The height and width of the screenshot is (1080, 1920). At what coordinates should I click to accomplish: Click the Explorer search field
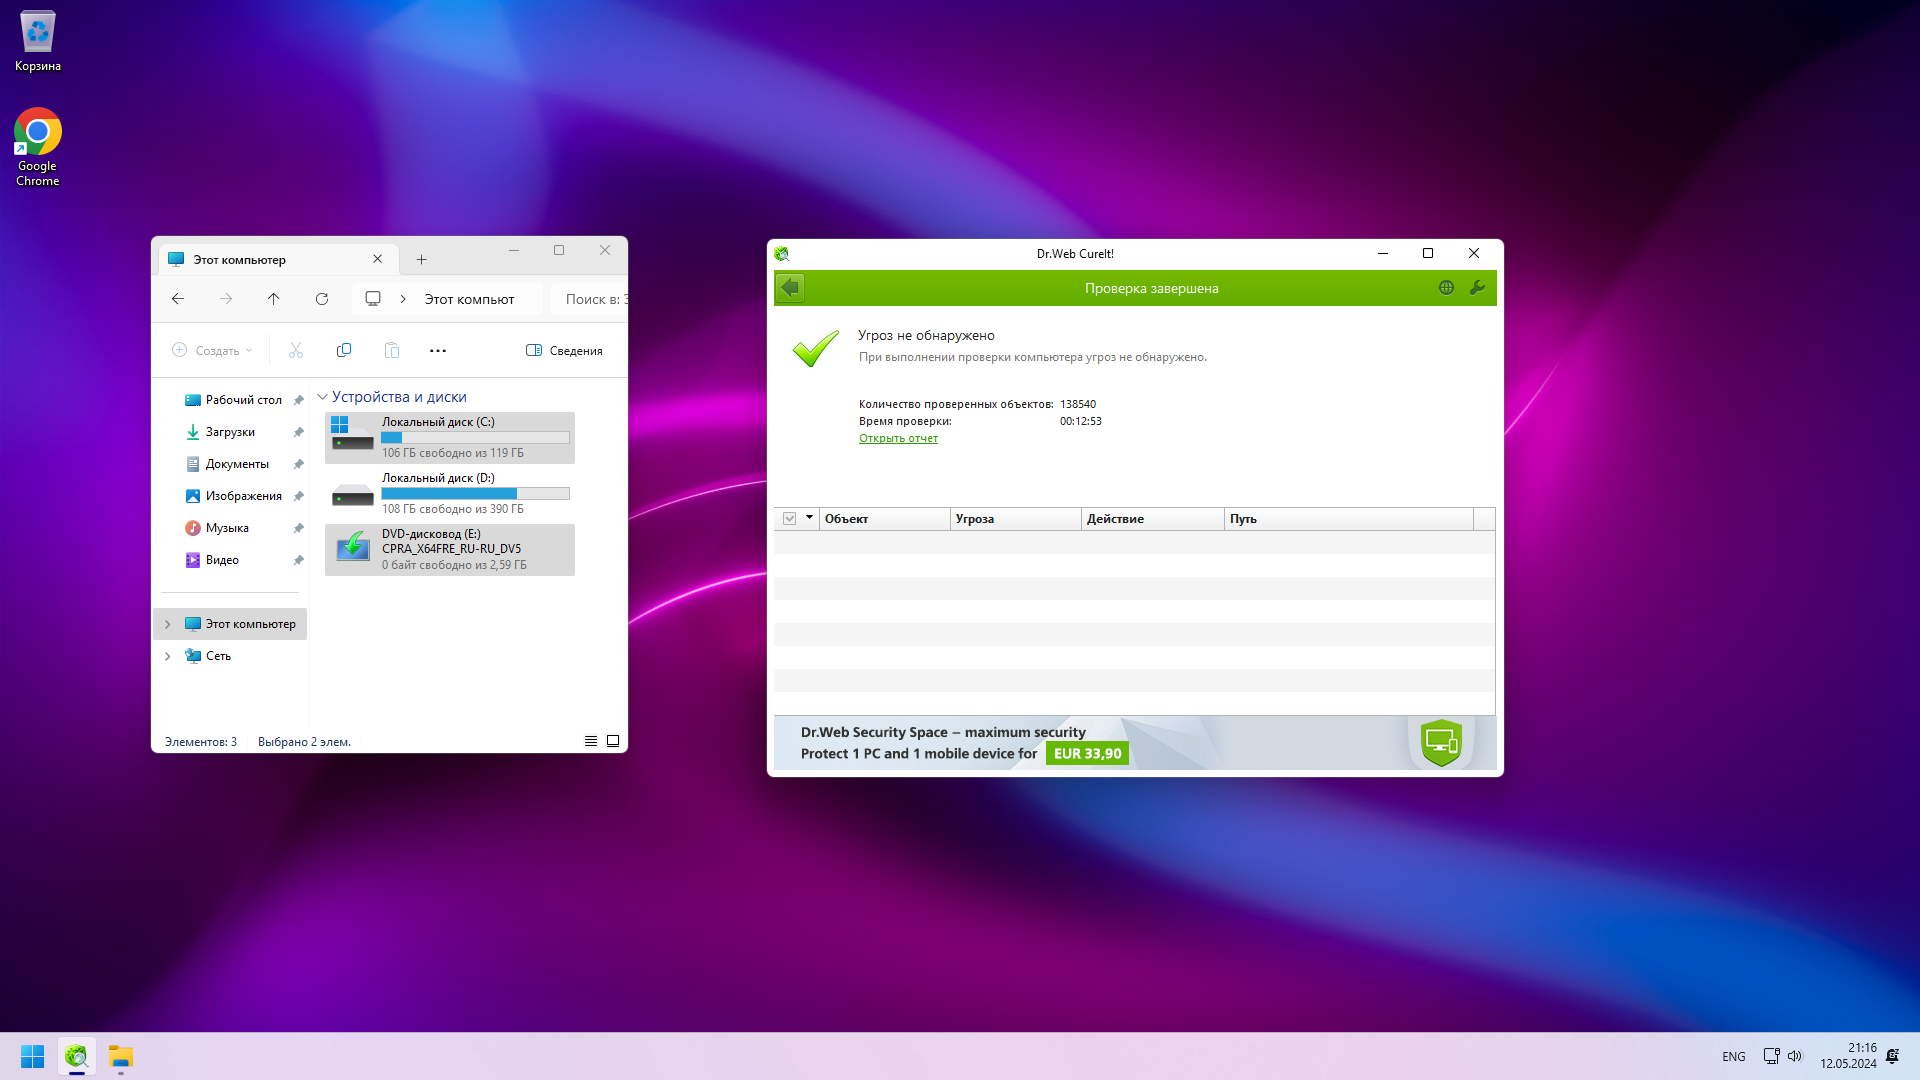click(595, 299)
